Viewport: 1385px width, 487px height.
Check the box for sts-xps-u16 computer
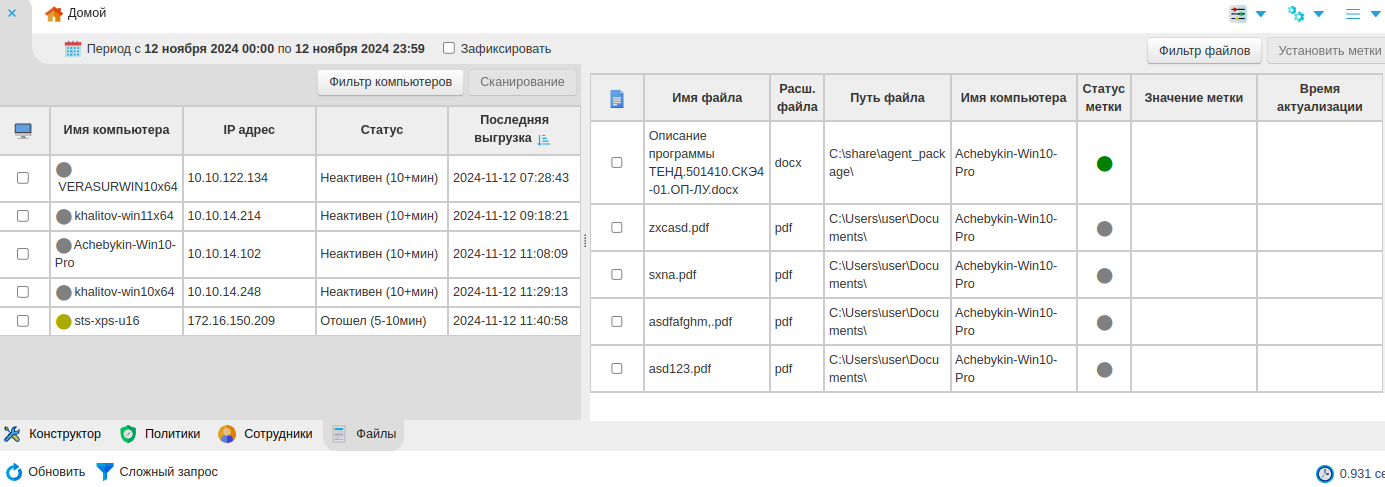(x=23, y=321)
